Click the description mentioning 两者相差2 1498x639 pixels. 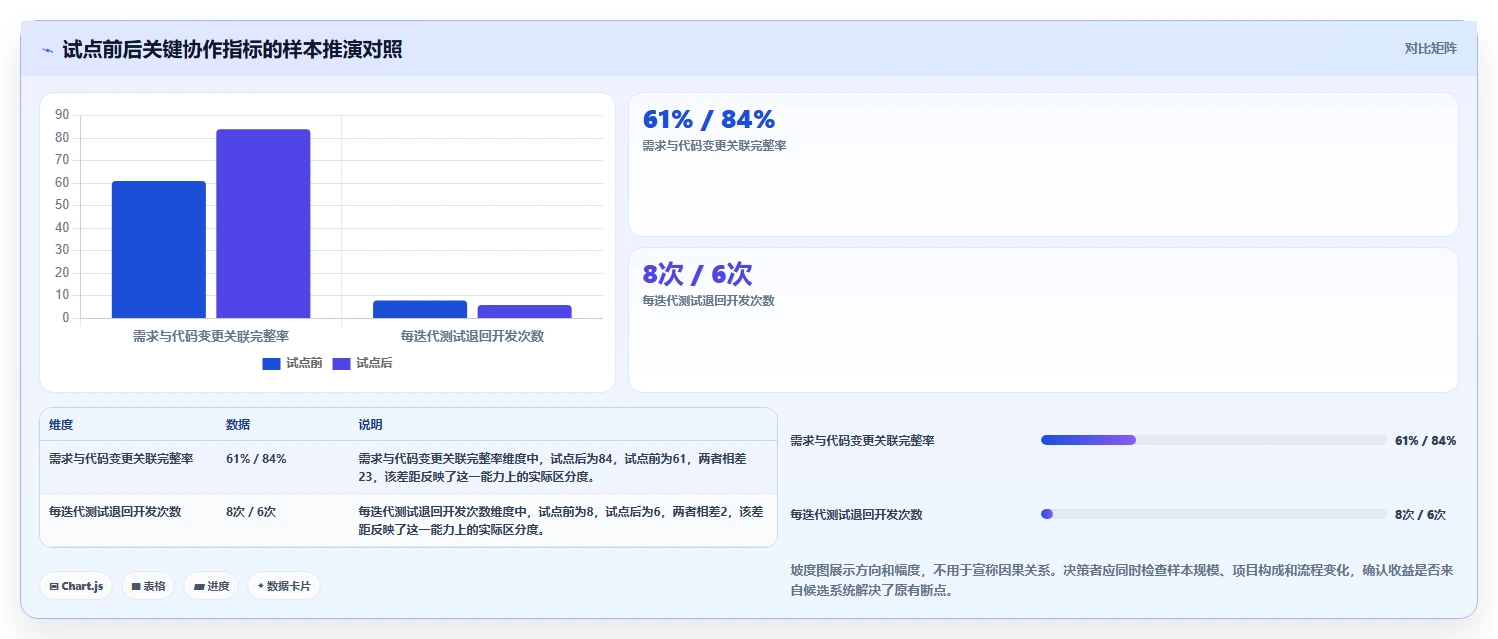(x=561, y=520)
